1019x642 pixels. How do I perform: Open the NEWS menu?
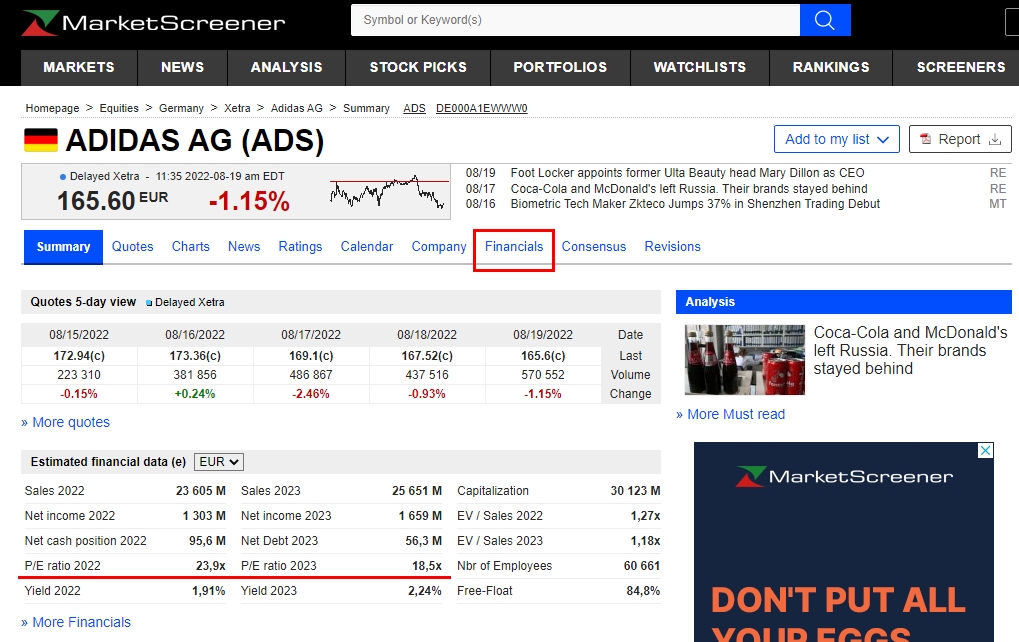click(183, 68)
